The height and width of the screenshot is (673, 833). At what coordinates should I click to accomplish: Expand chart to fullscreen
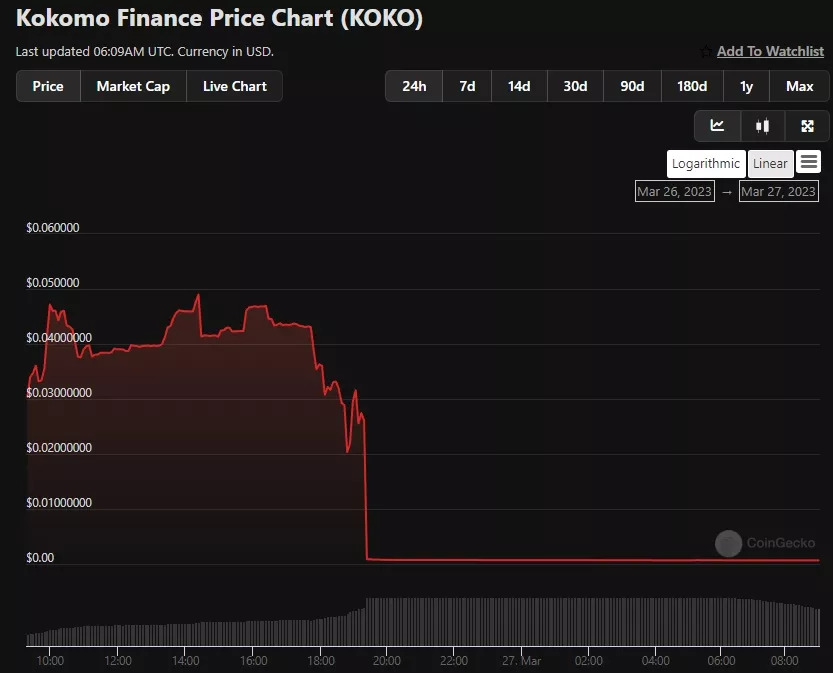pyautogui.click(x=807, y=126)
